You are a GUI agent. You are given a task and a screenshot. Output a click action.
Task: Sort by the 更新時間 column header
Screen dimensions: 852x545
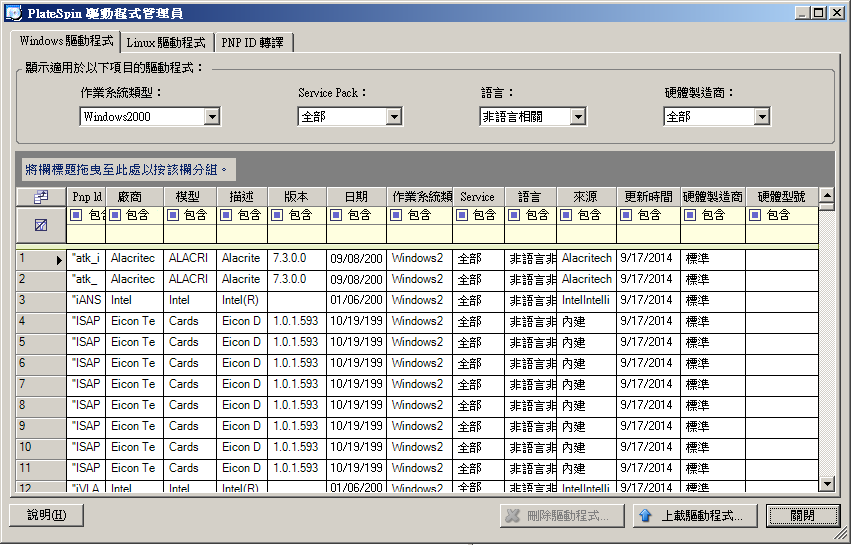coord(648,197)
